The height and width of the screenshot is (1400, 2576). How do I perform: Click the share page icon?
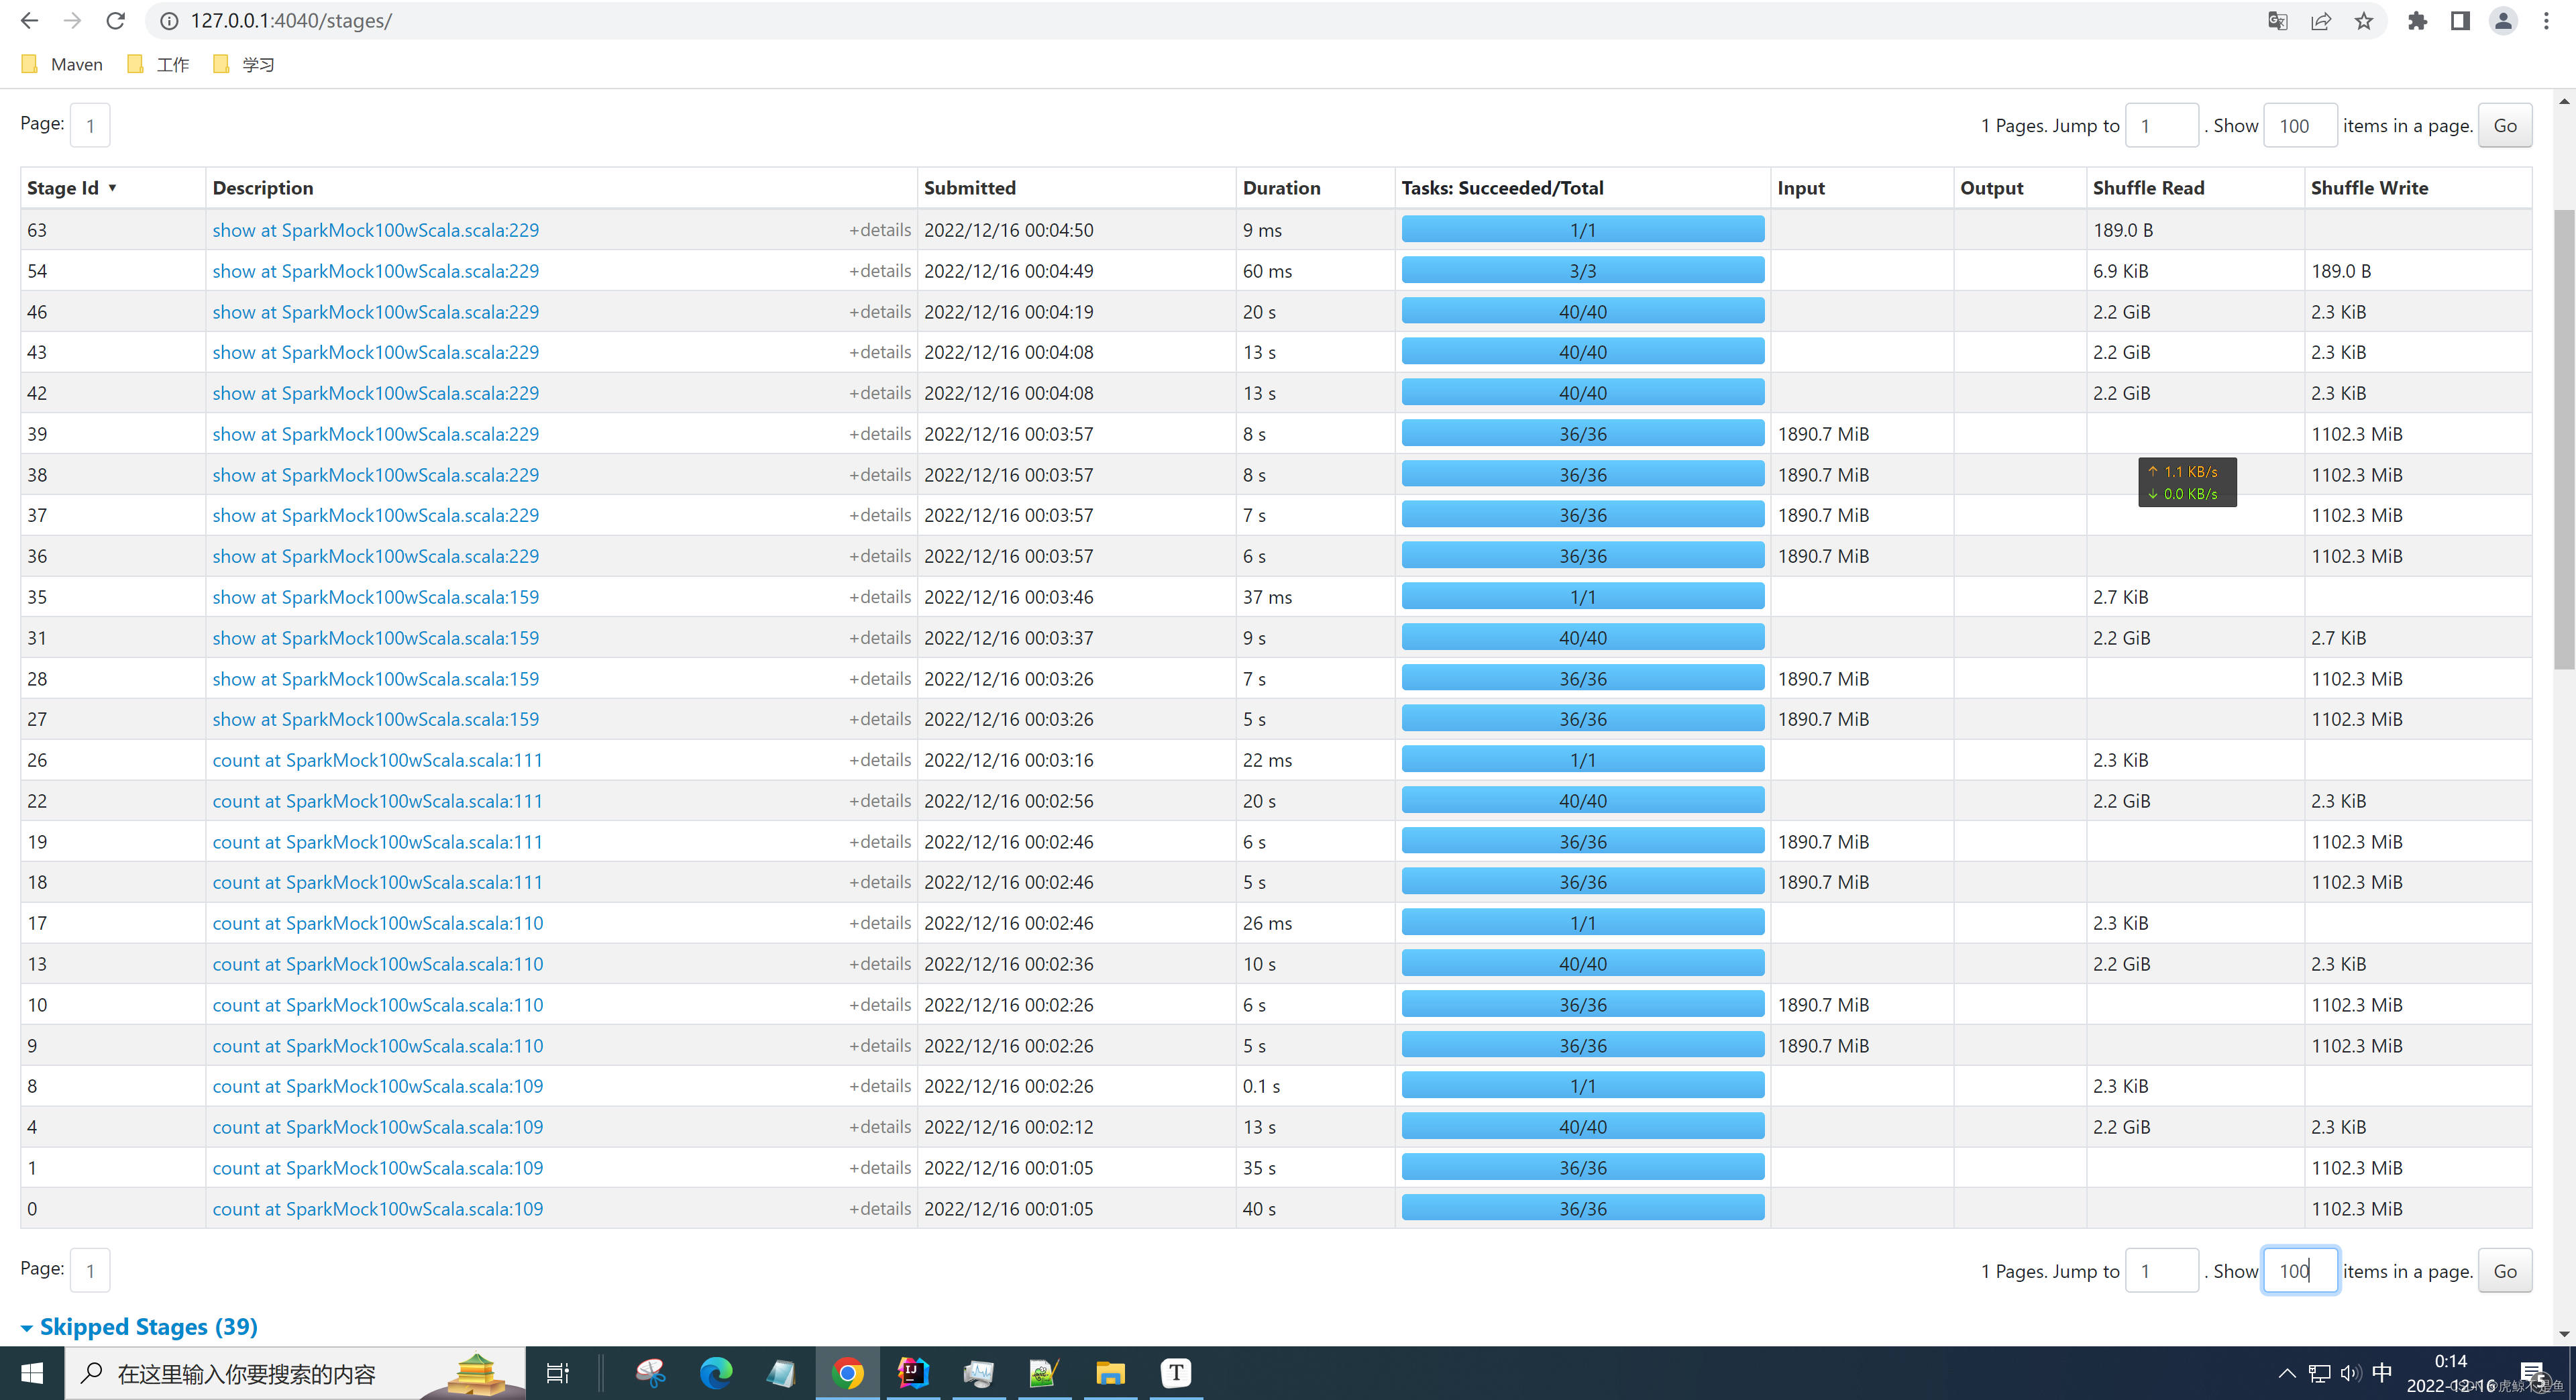tap(2320, 21)
